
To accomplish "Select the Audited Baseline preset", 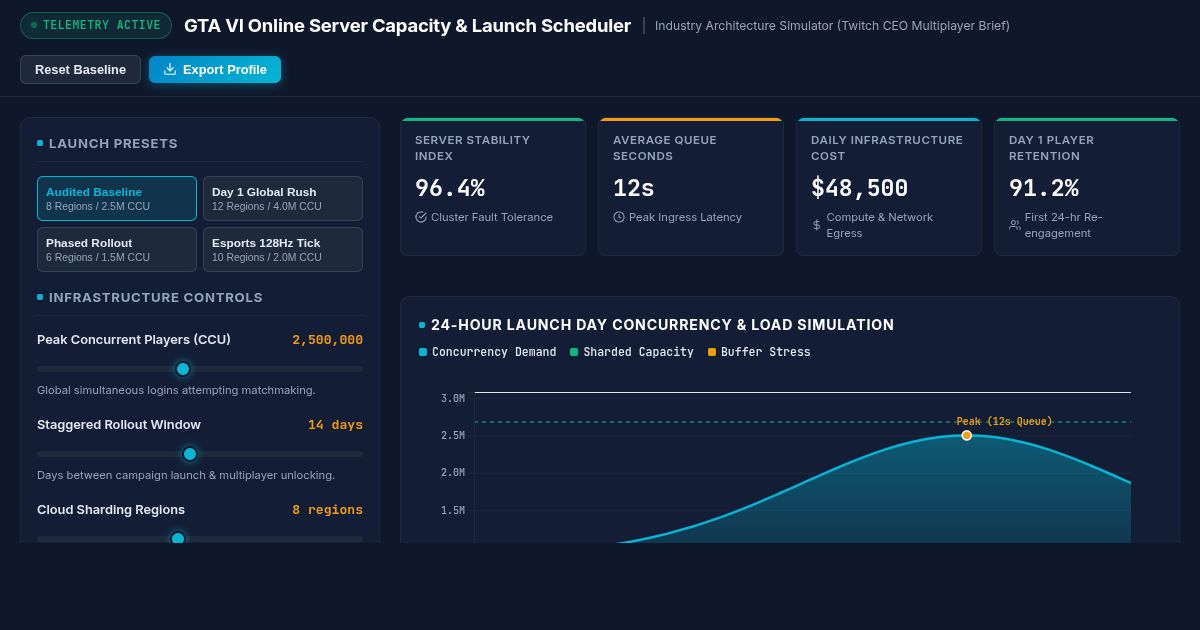I will pos(117,198).
